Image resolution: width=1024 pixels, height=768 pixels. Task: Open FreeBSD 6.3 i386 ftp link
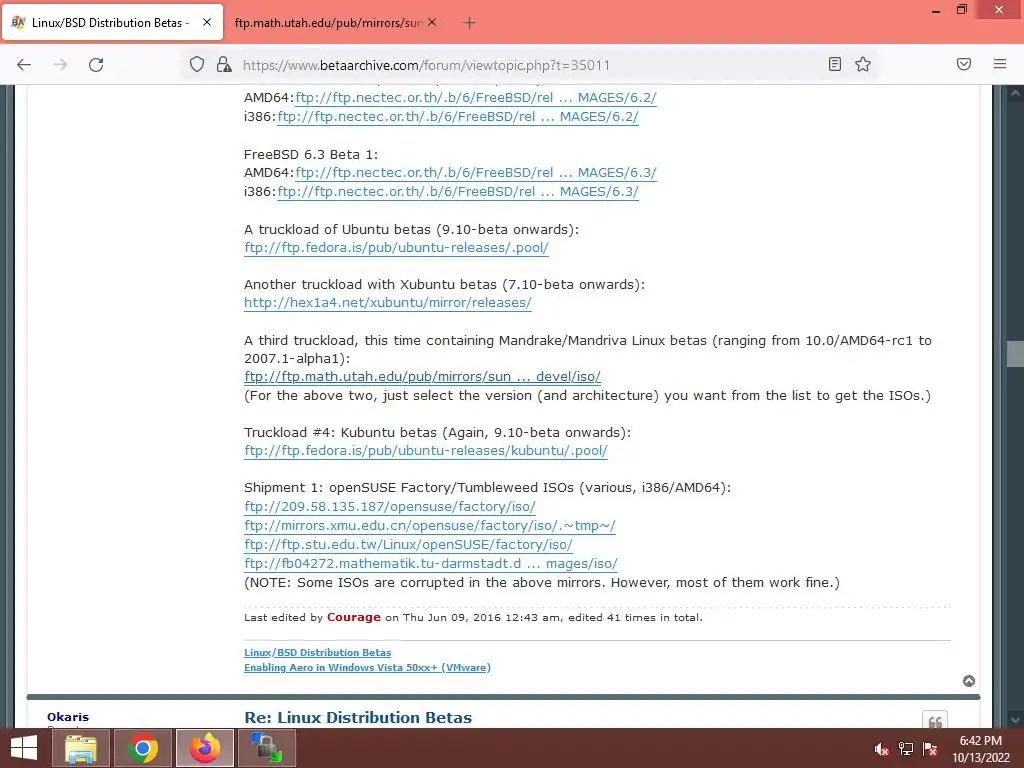(x=458, y=192)
